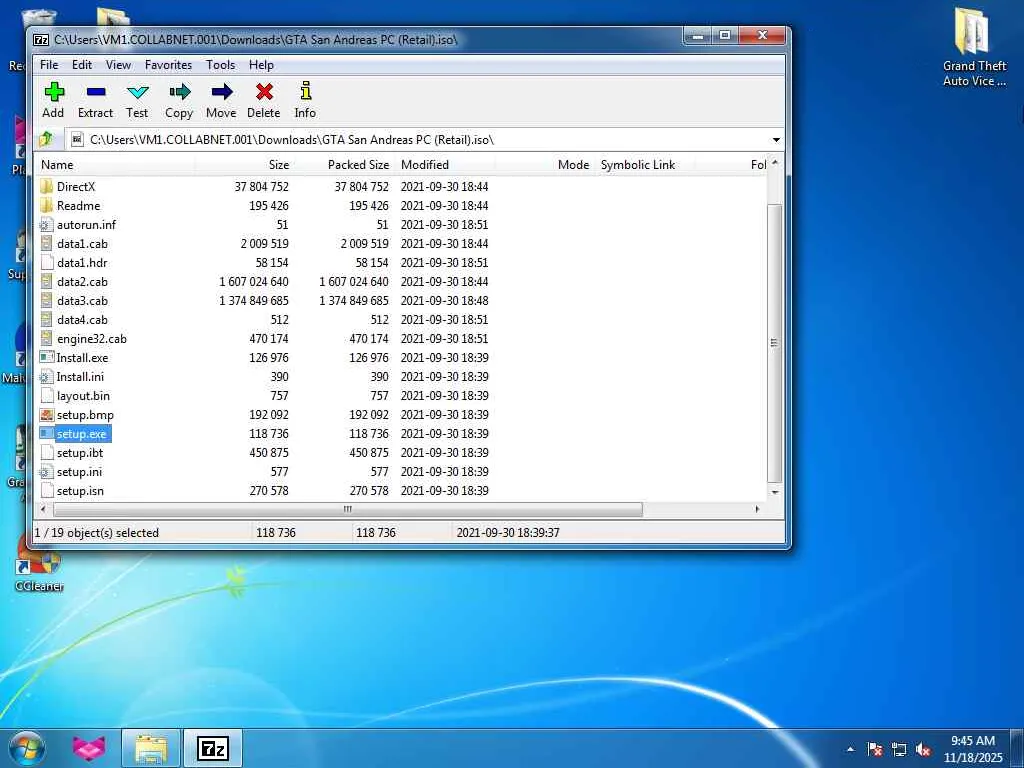This screenshot has width=1024, height=768.
Task: Select the DirectX folder
Action: 76,187
